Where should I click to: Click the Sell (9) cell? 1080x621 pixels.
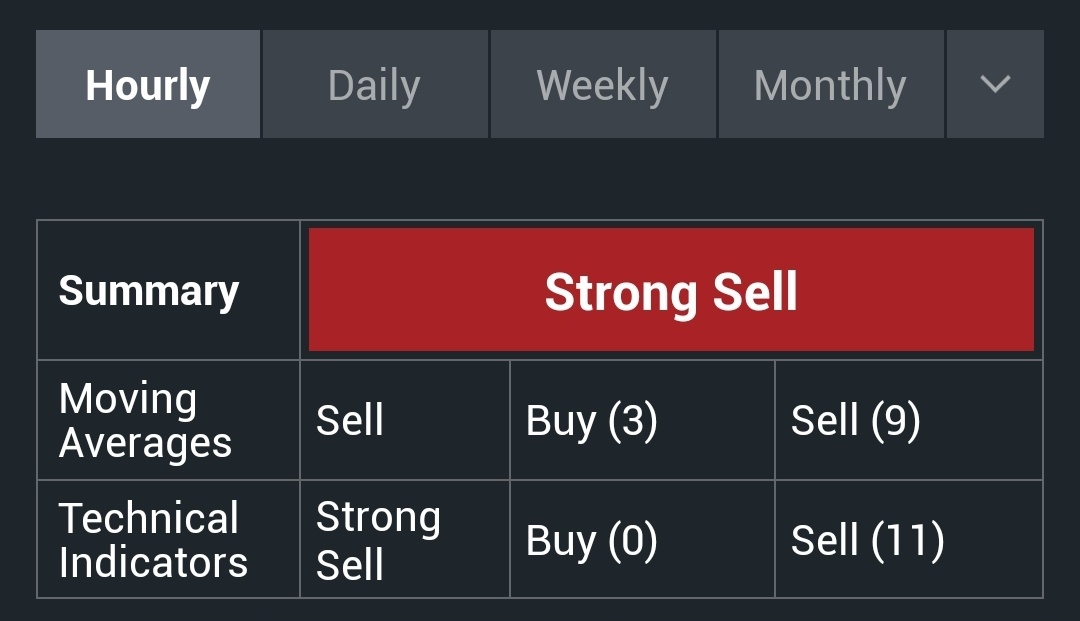pos(909,420)
